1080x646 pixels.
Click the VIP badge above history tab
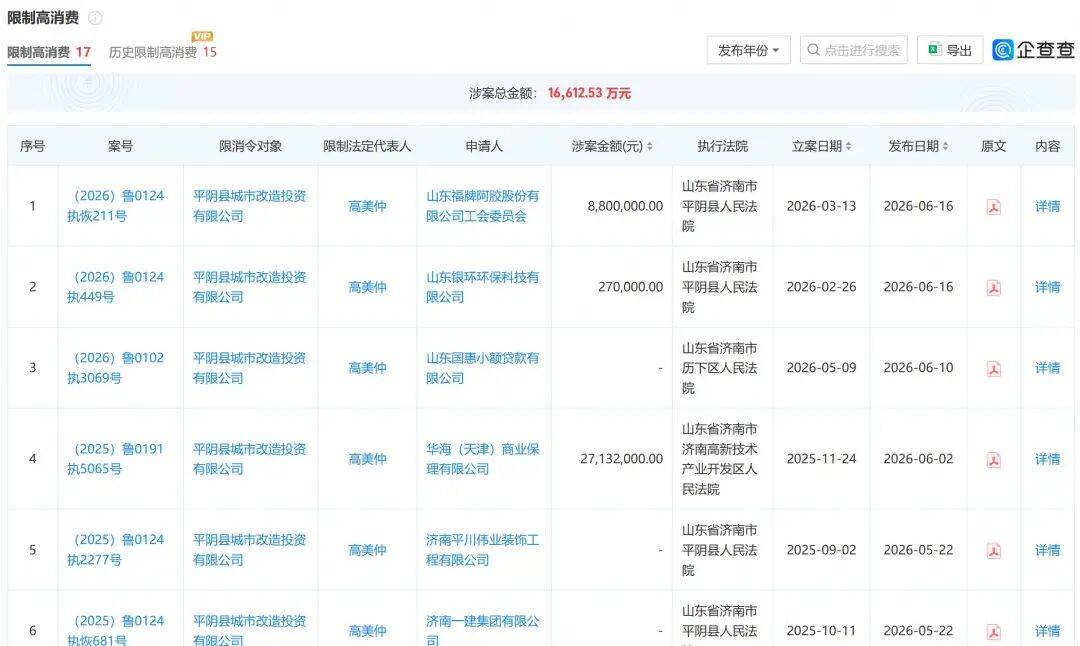click(x=202, y=37)
